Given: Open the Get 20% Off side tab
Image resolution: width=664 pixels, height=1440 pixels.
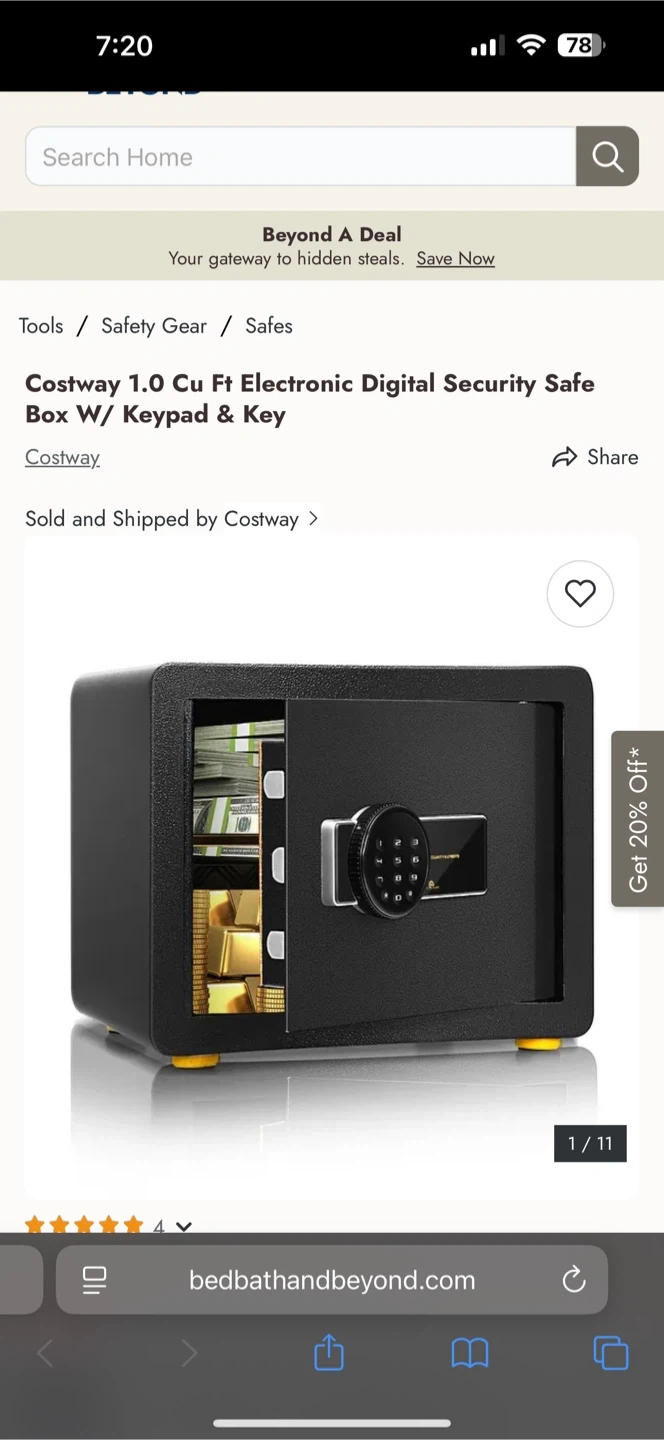Looking at the screenshot, I should tap(638, 819).
